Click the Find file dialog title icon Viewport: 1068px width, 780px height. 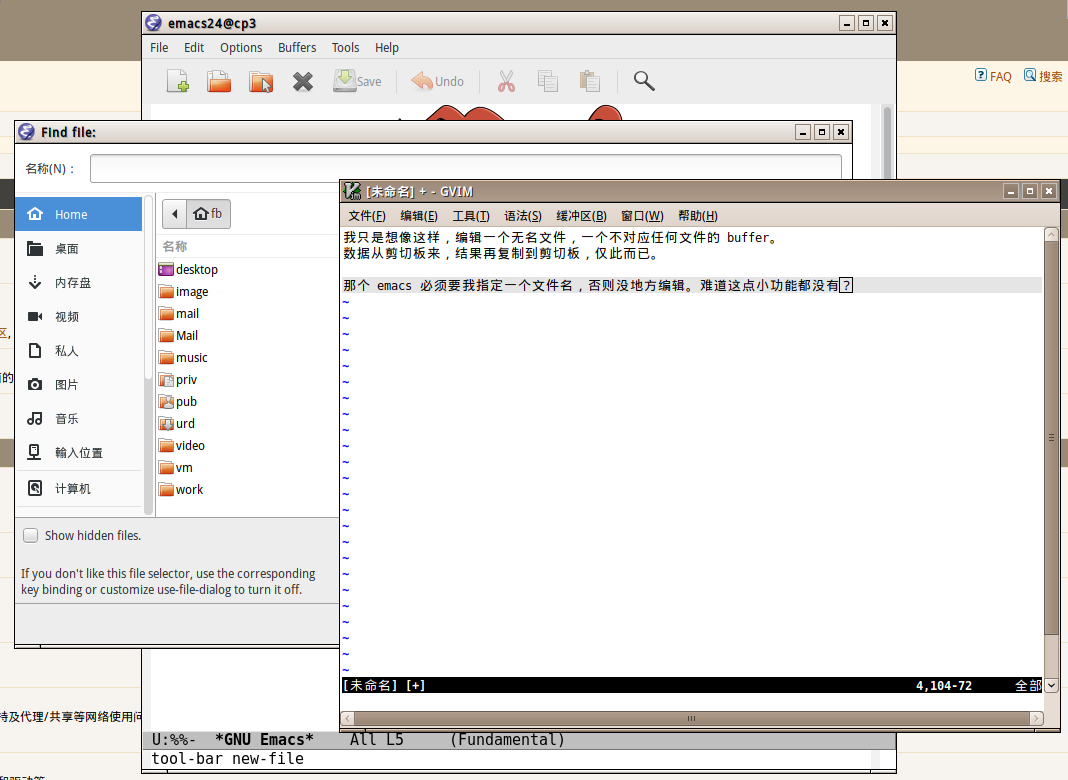27,132
